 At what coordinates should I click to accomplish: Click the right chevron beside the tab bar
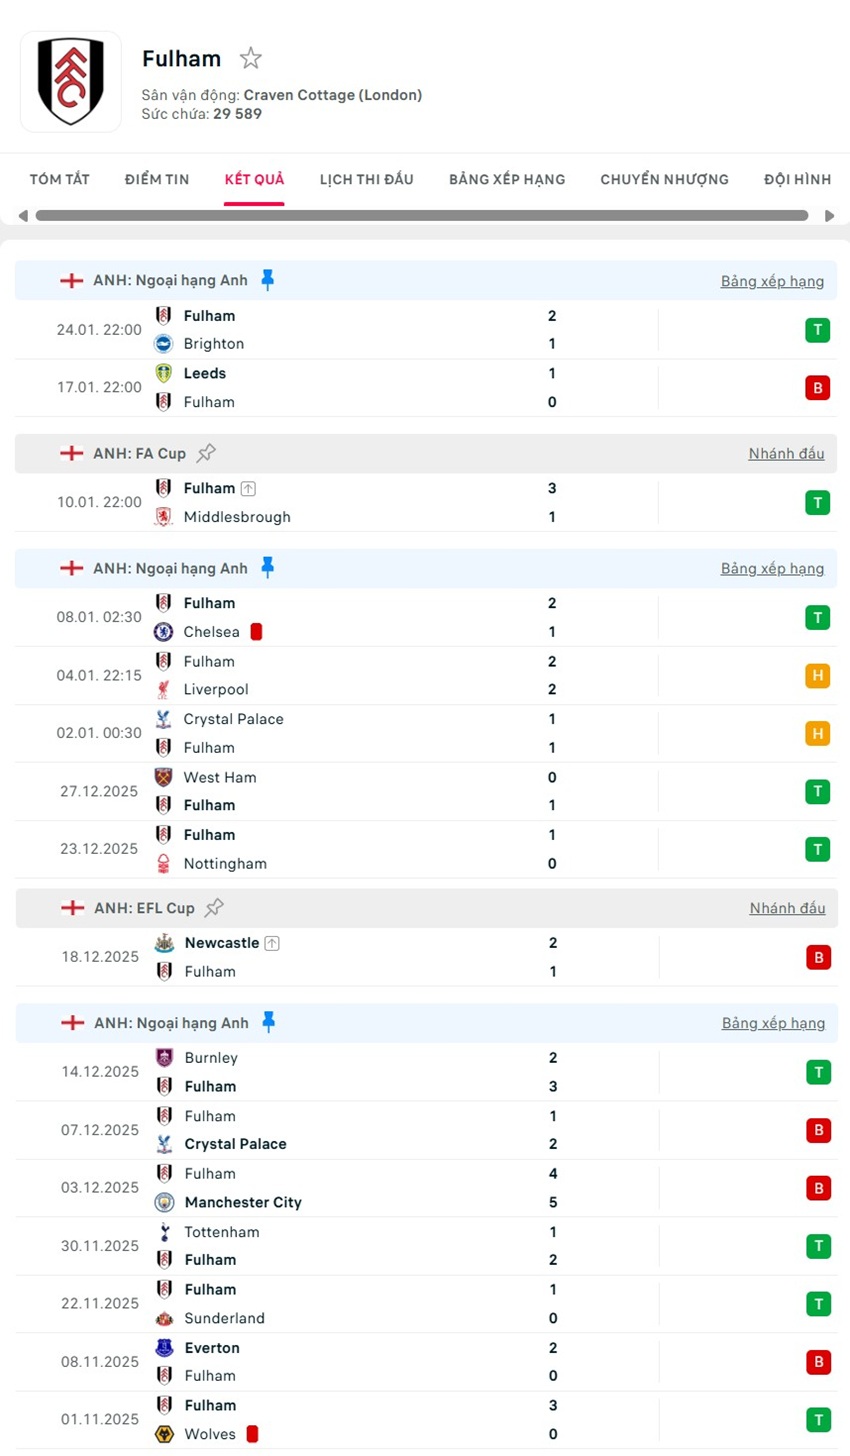tap(830, 215)
